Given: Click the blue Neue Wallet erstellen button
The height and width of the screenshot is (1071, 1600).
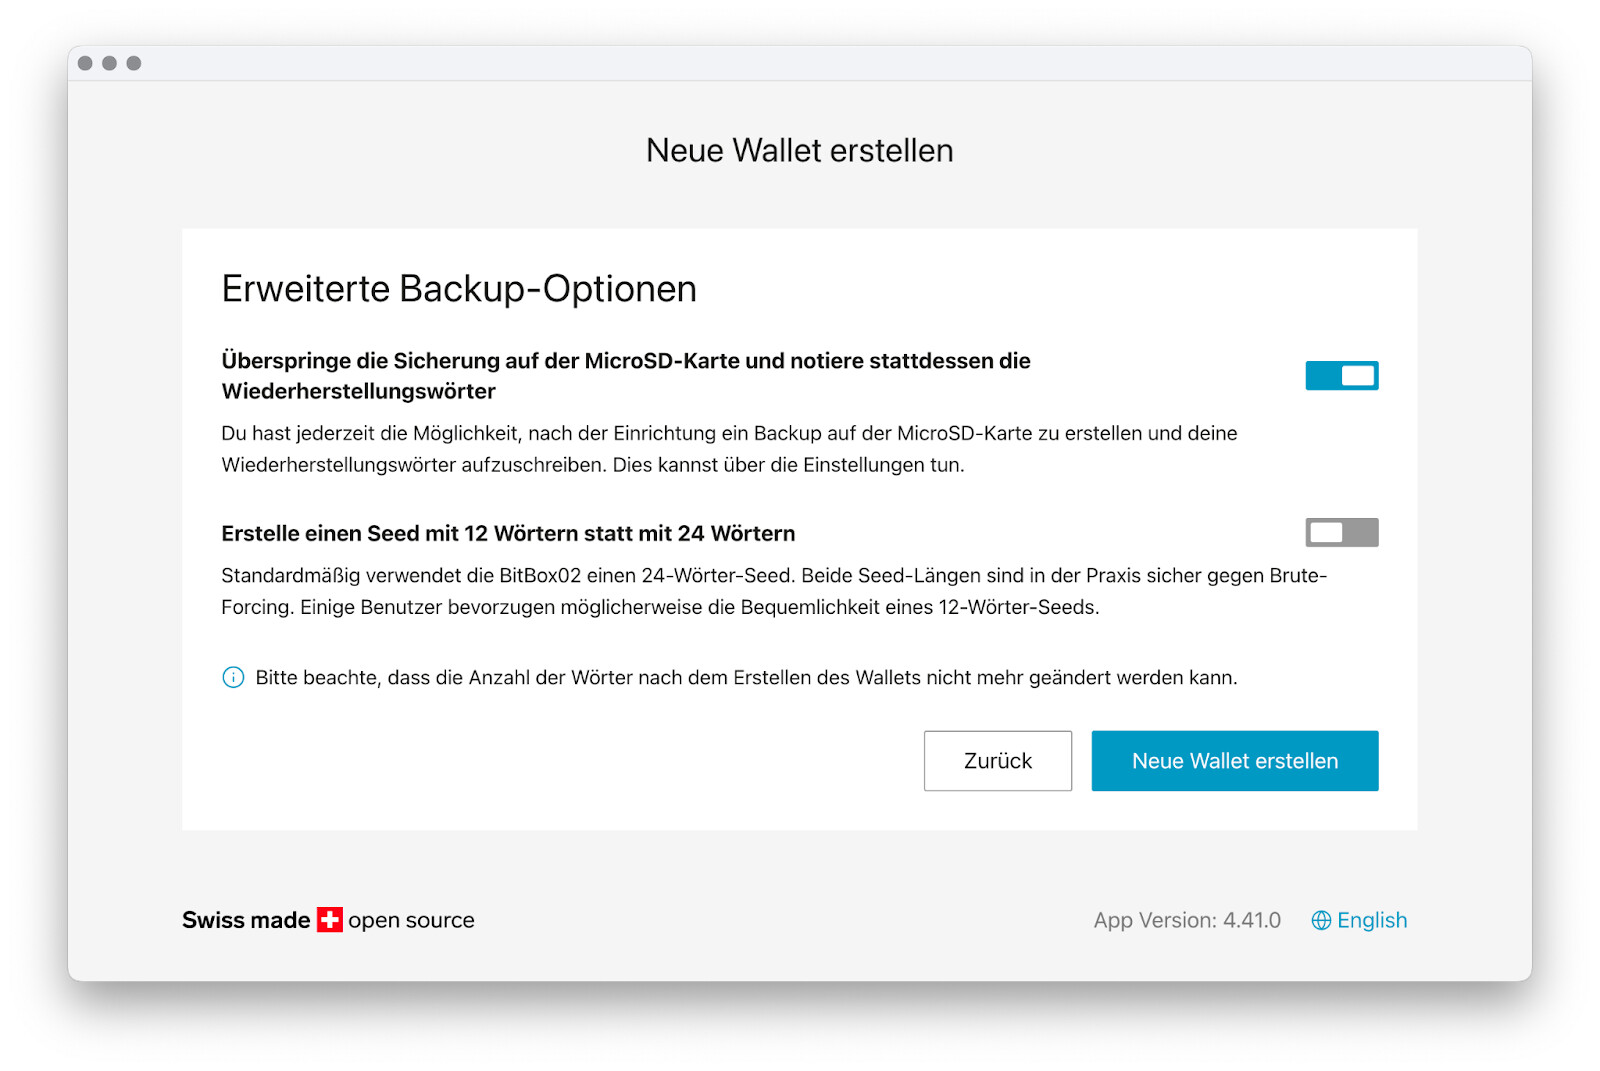Looking at the screenshot, I should [x=1235, y=761].
